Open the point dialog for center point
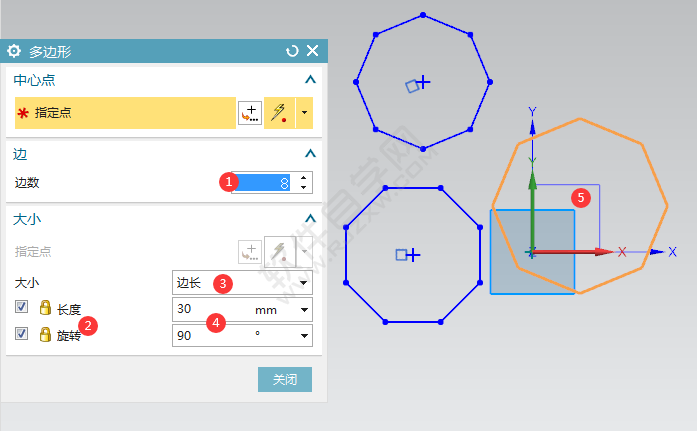 tap(250, 113)
